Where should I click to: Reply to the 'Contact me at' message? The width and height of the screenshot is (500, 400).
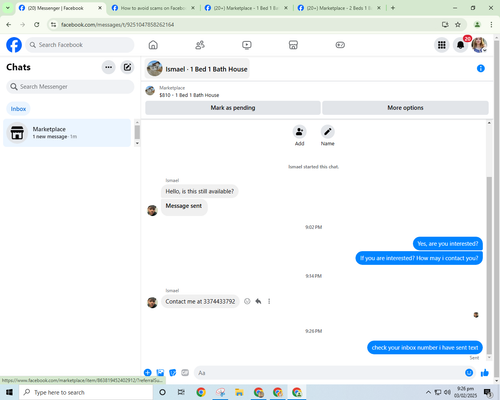tap(258, 301)
